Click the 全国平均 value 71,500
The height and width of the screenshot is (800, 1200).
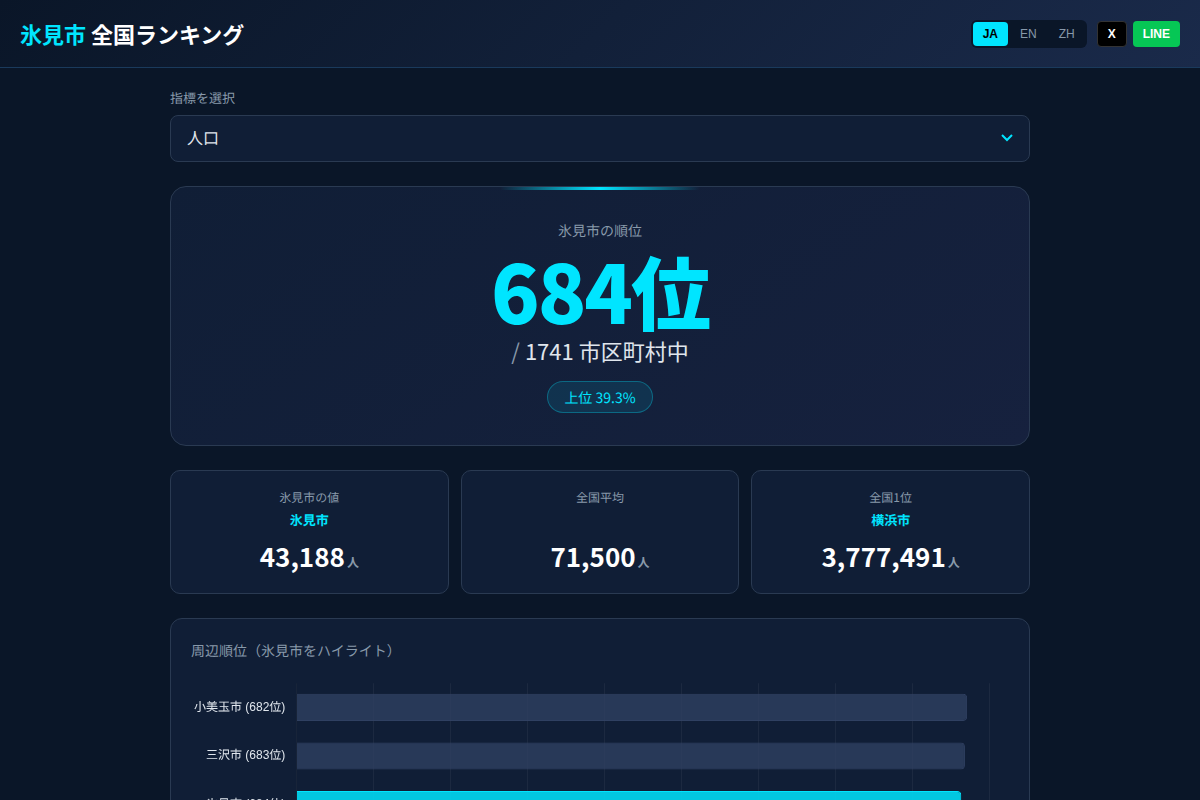(592, 557)
